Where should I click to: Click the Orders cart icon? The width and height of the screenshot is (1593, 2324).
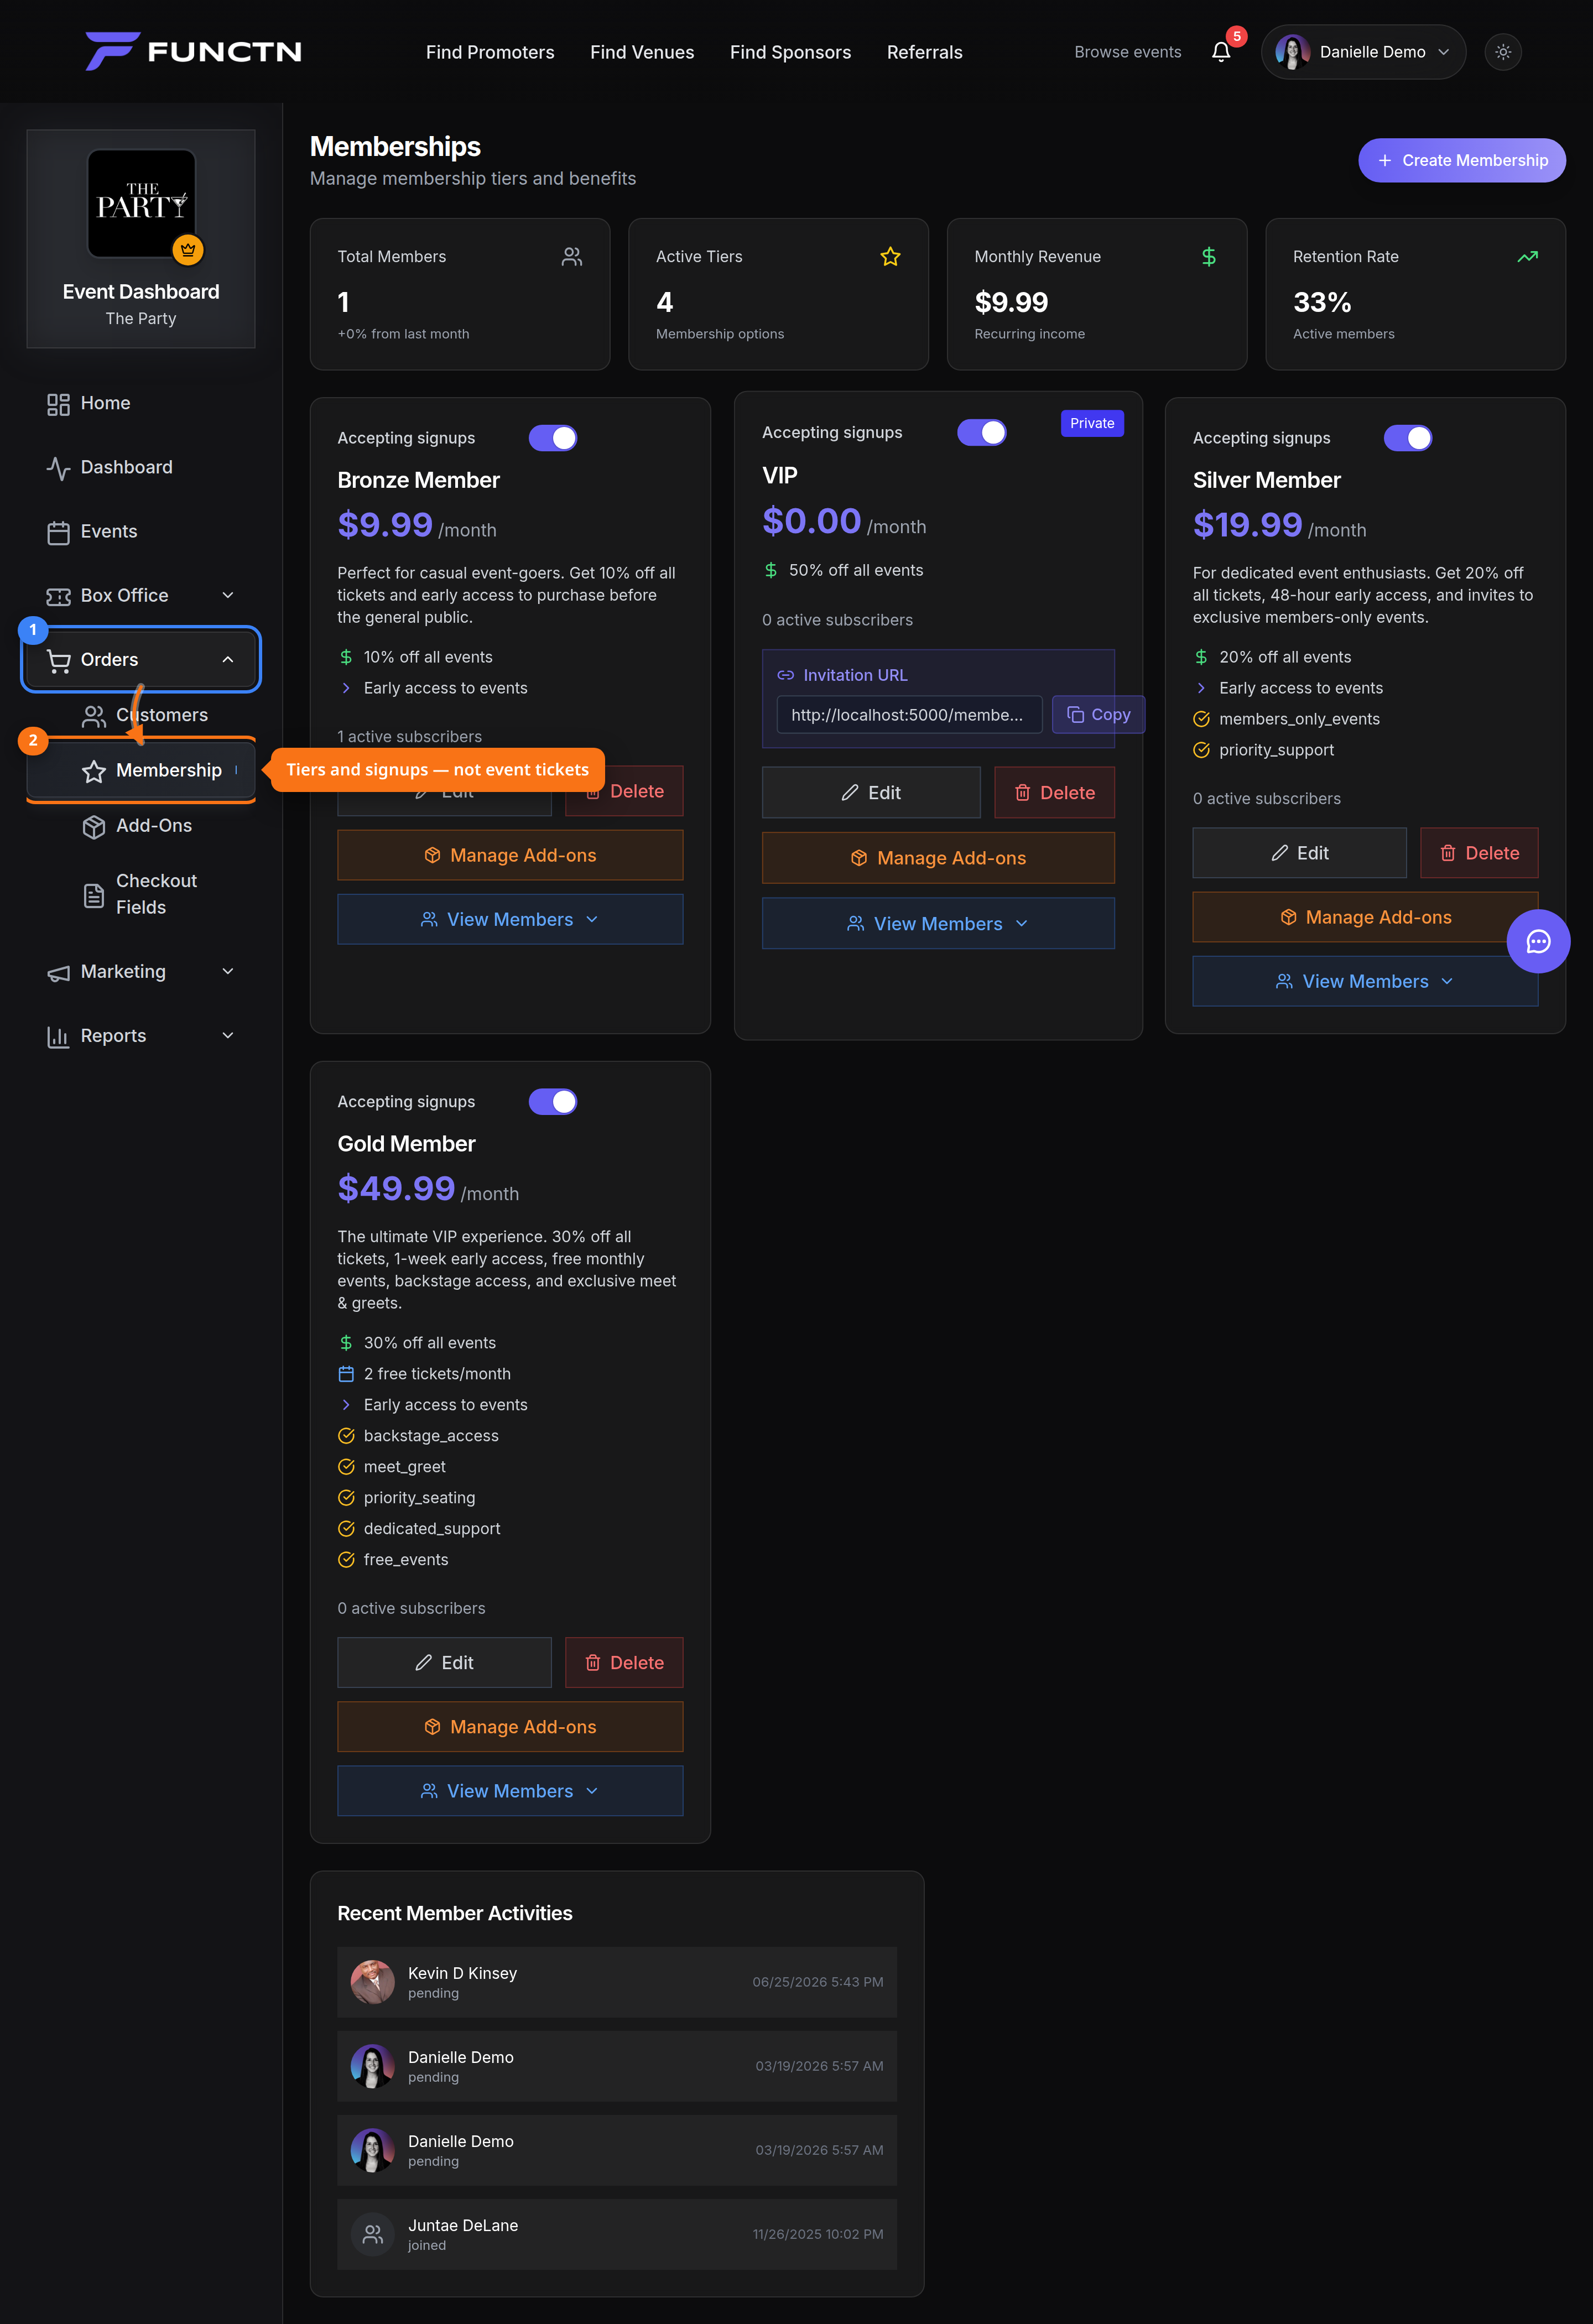58,660
